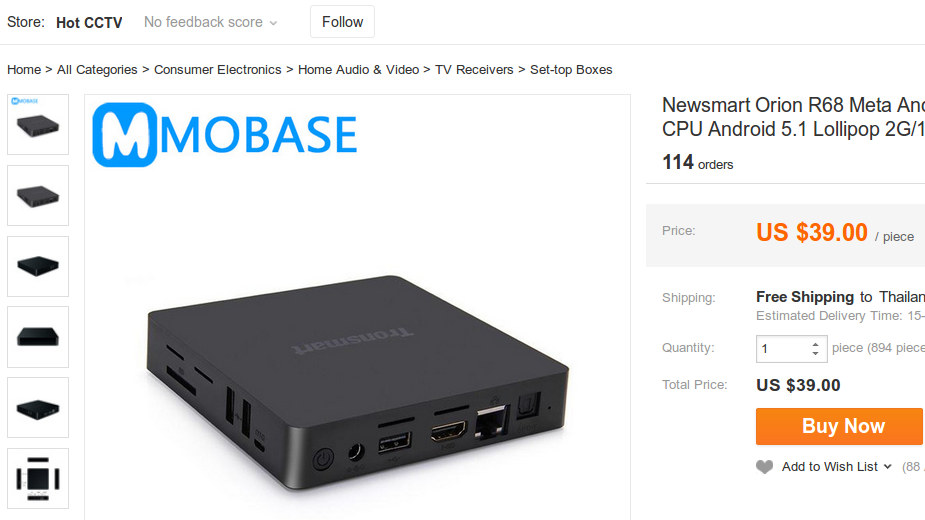Click the quantity input field
This screenshot has height=520, width=925.
click(783, 349)
